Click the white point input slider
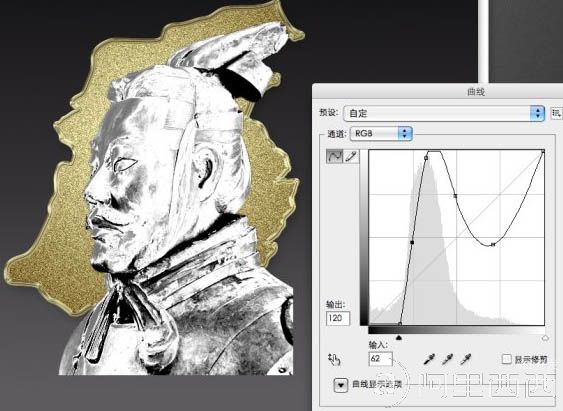 [545, 338]
